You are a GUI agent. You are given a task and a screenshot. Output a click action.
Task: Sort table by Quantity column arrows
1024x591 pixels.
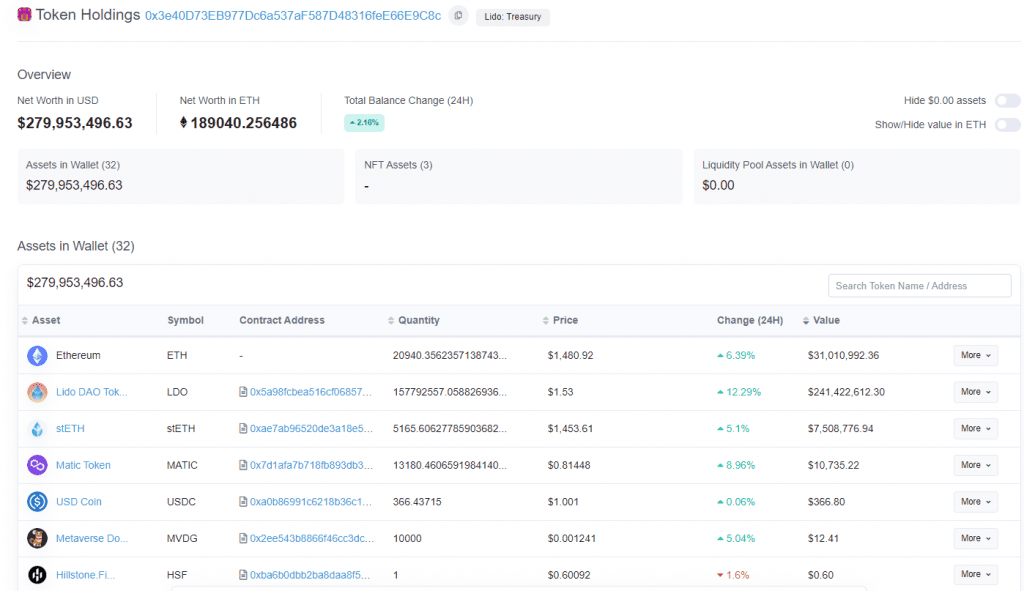coord(391,321)
